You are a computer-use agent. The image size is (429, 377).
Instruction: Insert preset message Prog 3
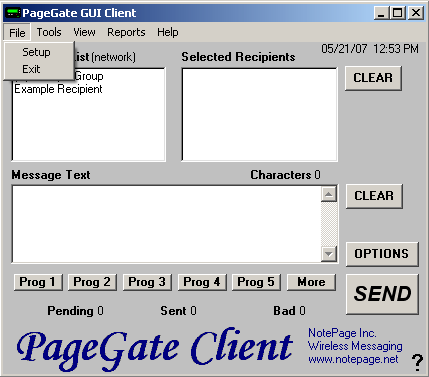147,282
